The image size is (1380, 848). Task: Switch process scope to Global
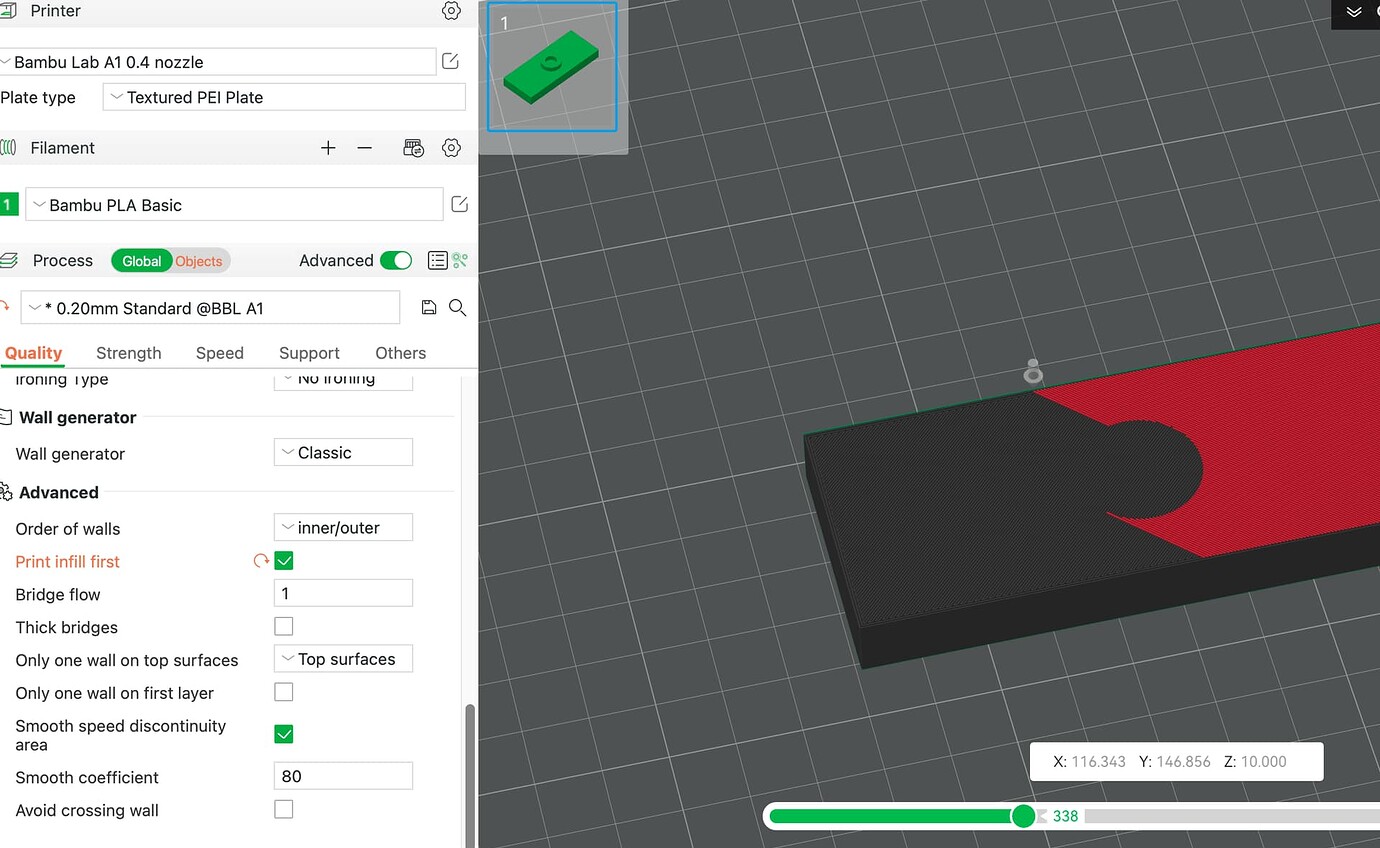(141, 261)
